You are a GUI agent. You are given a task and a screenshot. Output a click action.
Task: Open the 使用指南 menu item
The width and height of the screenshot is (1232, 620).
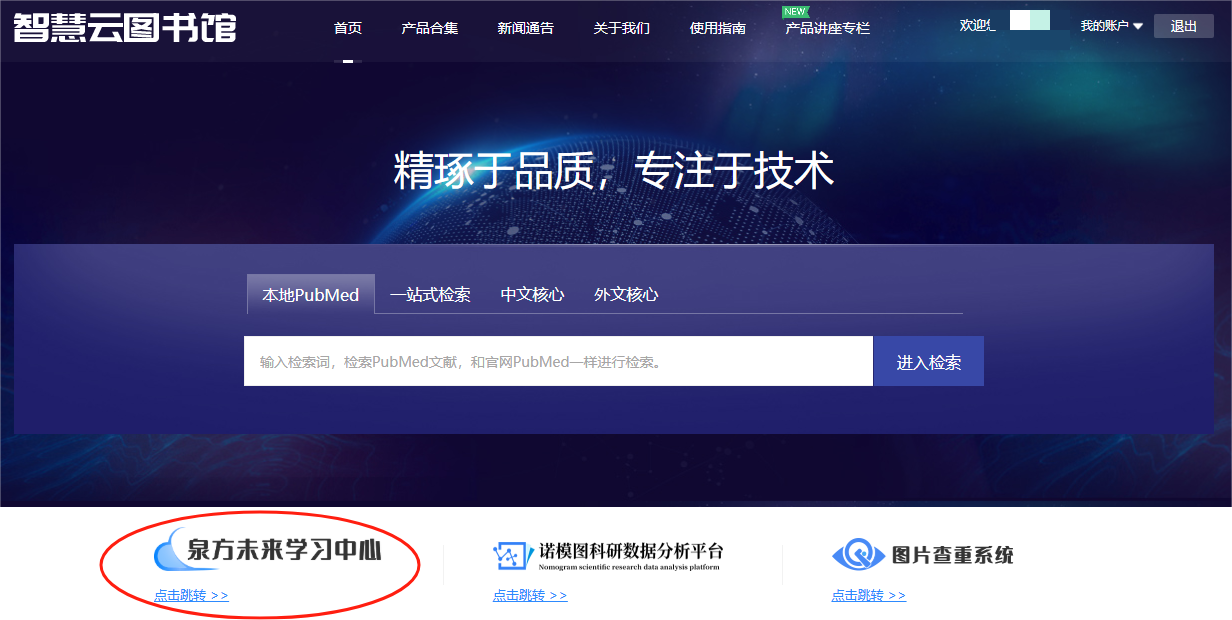pyautogui.click(x=717, y=28)
